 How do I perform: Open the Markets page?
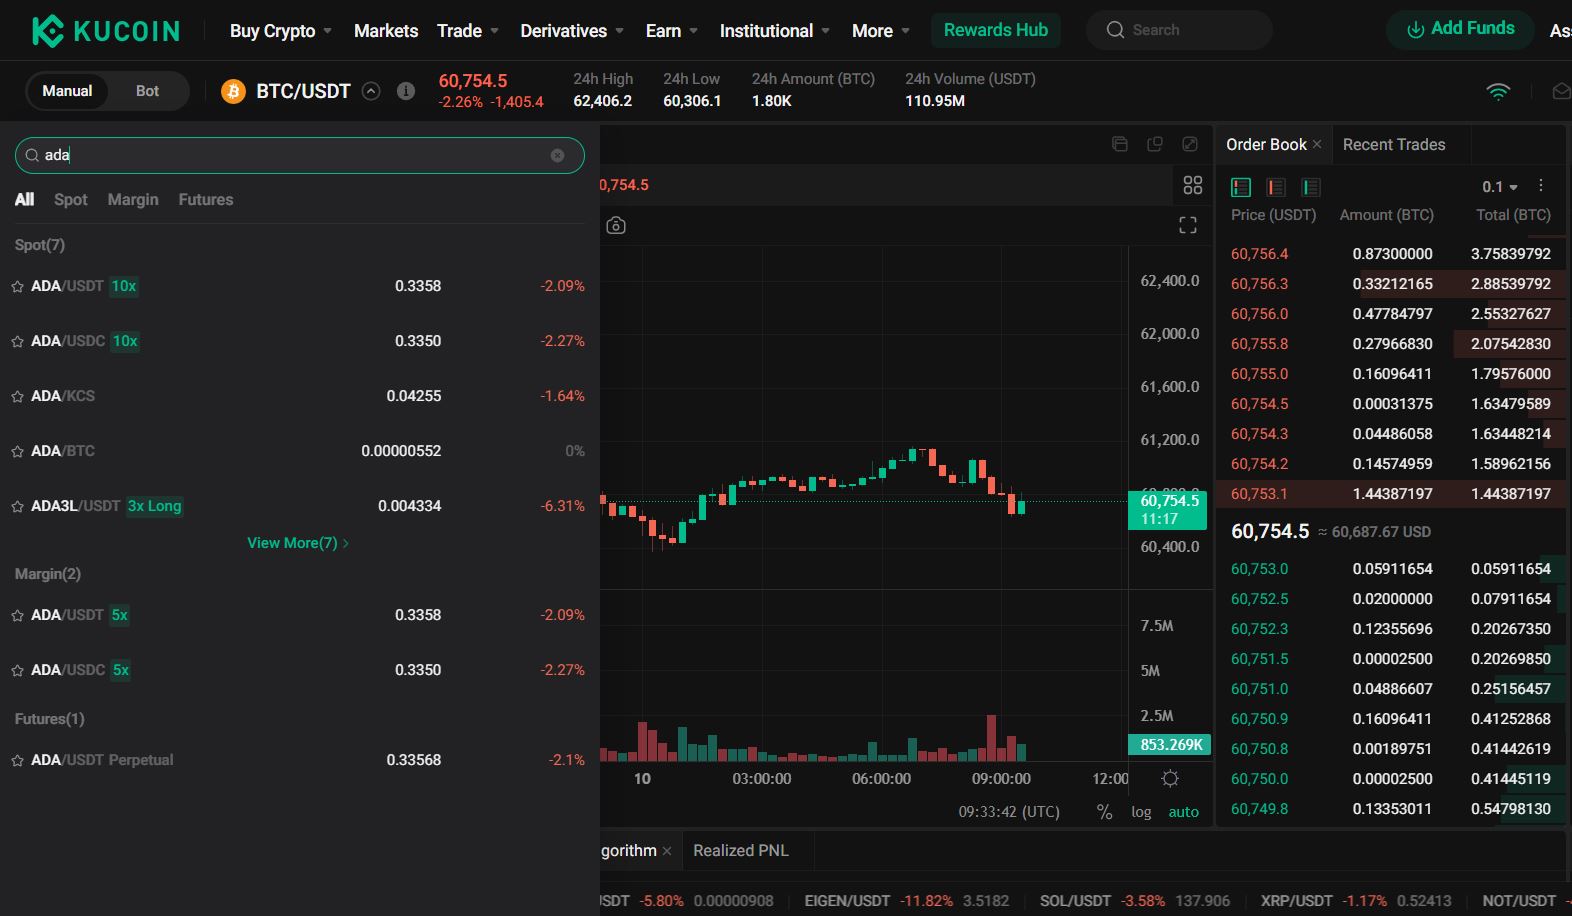[386, 31]
